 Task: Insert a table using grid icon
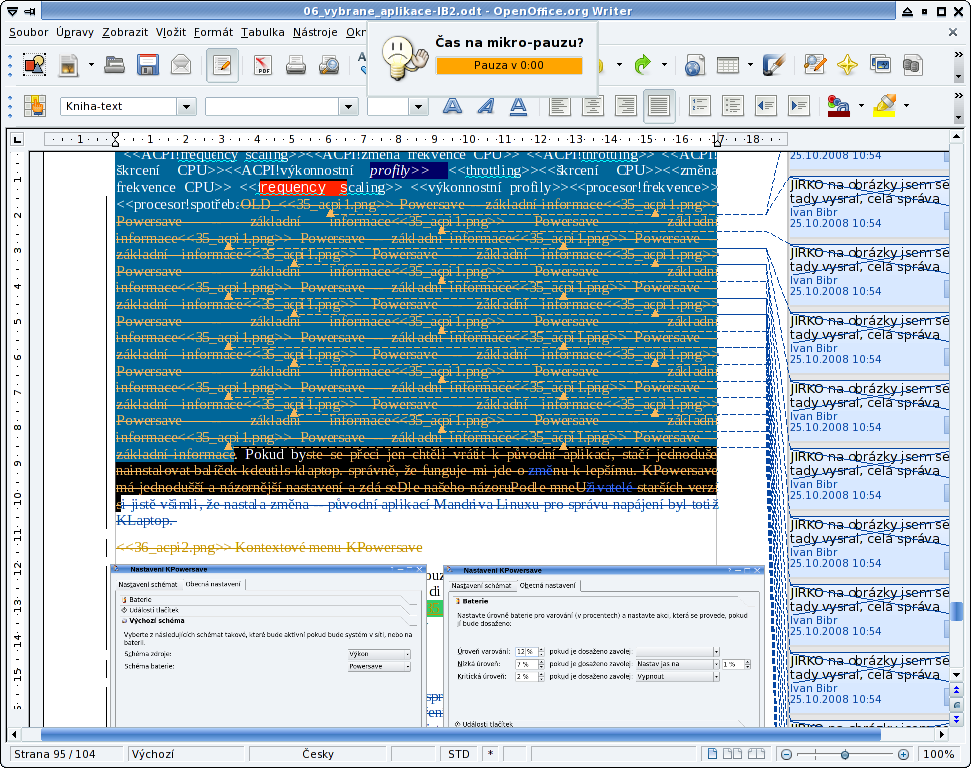tap(728, 65)
